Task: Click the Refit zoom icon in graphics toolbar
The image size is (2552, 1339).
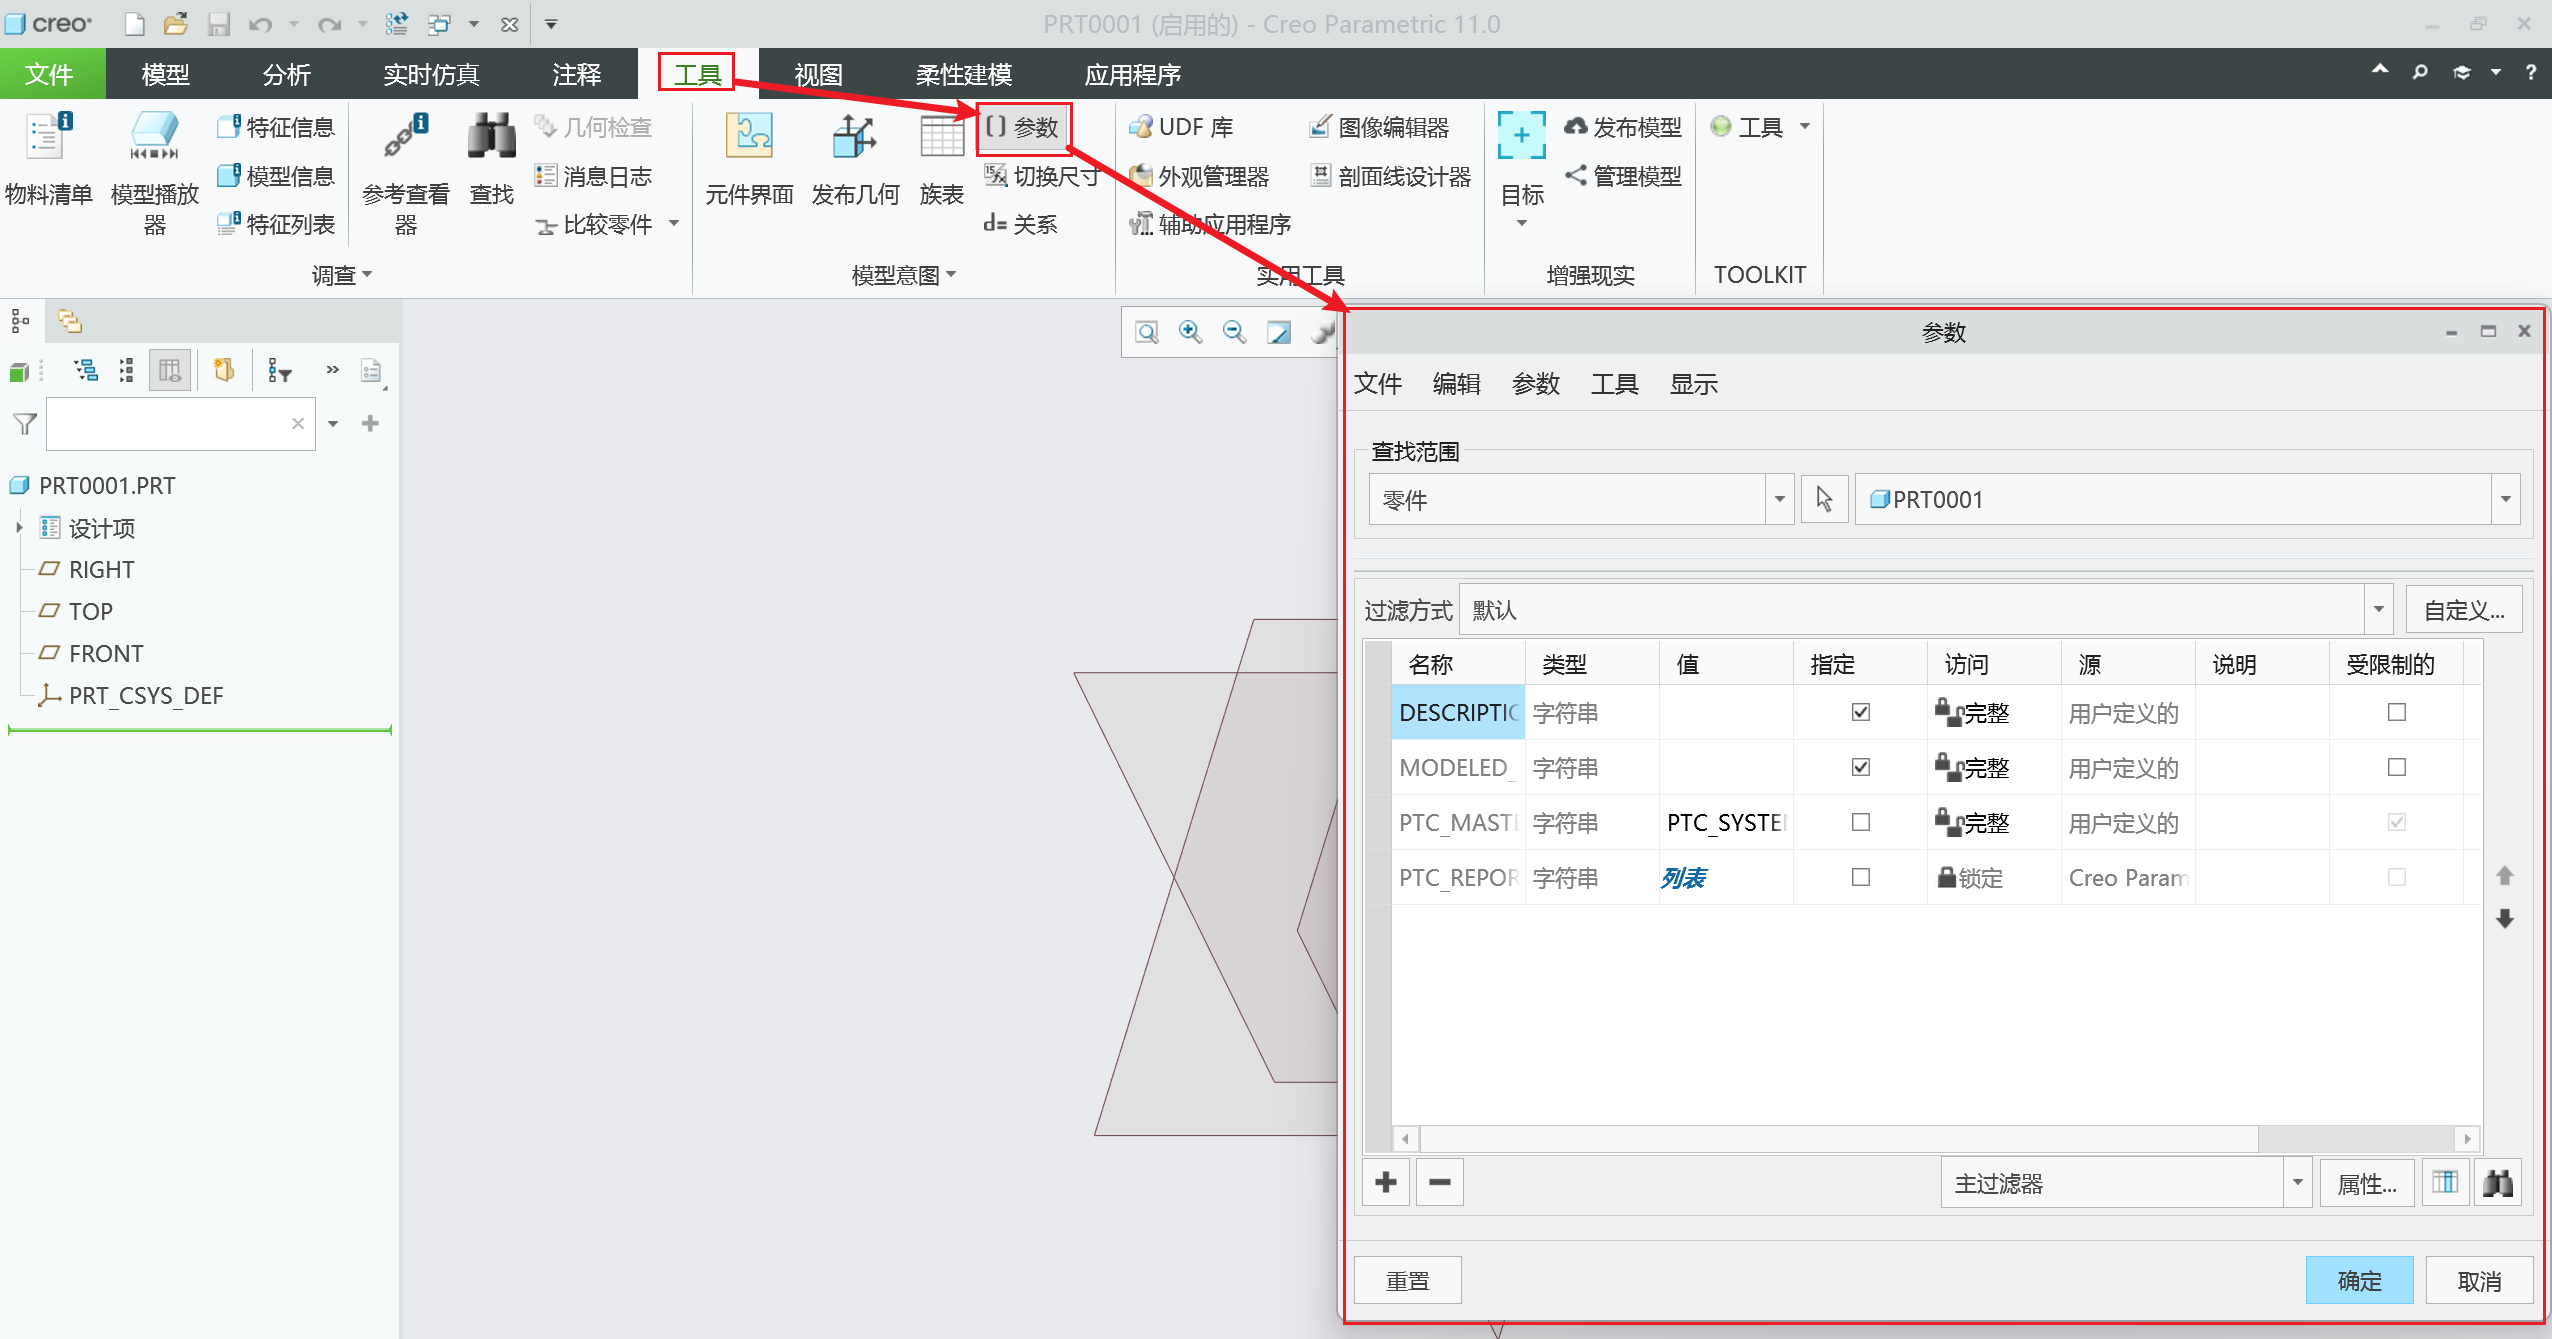Action: tap(1147, 332)
